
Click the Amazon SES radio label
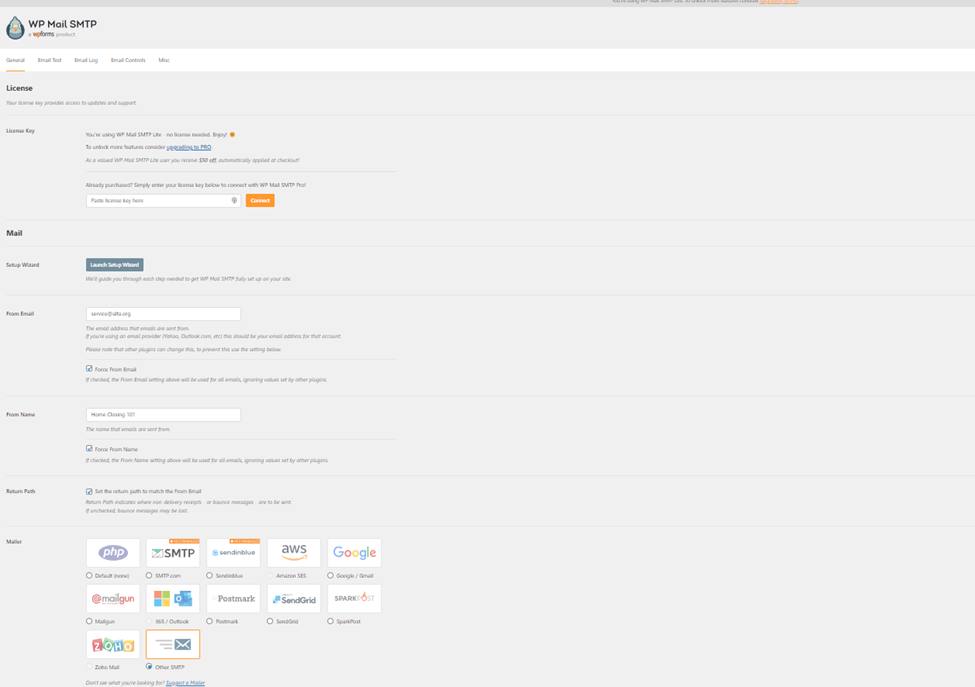click(x=291, y=576)
